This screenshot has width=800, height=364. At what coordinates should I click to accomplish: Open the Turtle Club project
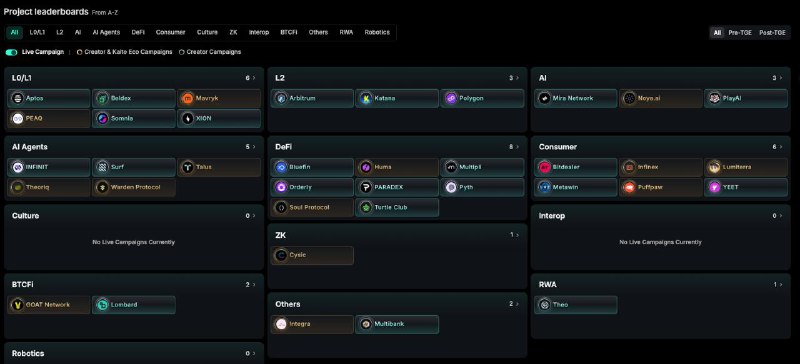[x=397, y=208]
